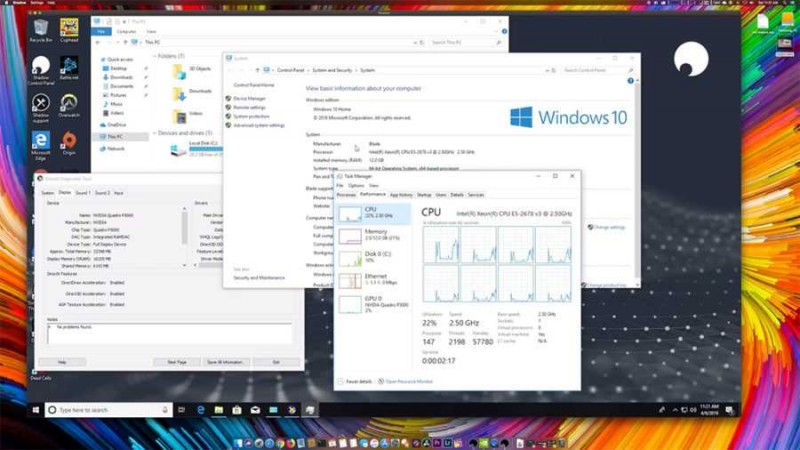This screenshot has height=450, width=800.
Task: Select Memory in Task Manager performance list
Action: pos(373,235)
